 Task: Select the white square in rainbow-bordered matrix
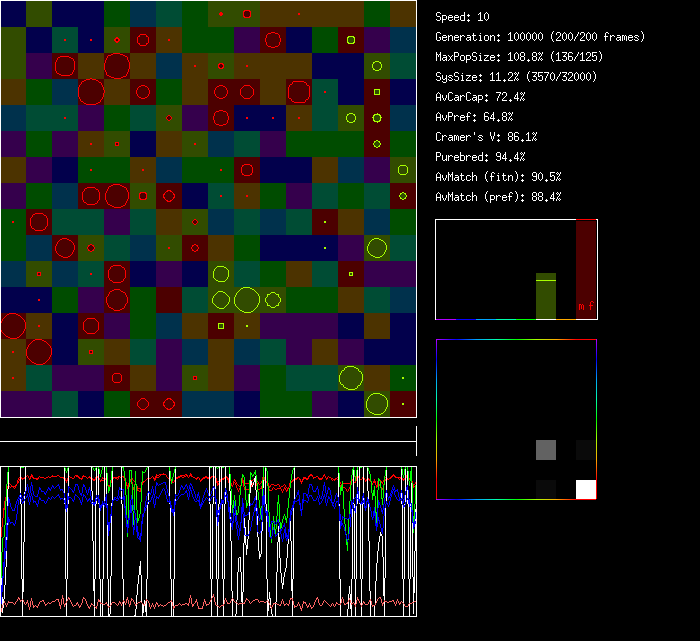click(x=586, y=489)
